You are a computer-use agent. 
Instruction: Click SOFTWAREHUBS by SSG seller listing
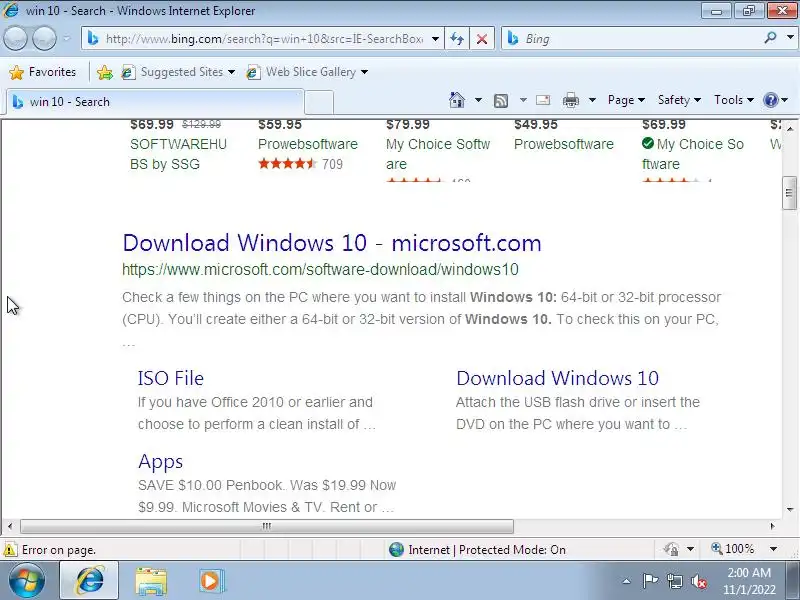point(178,154)
